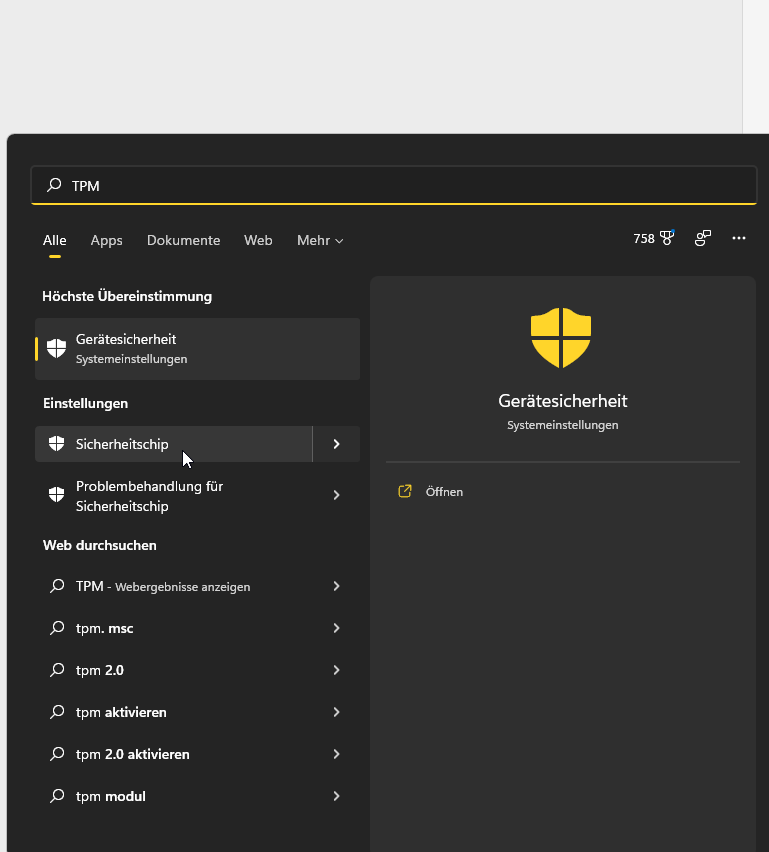769x852 pixels.
Task: Open the ellipsis options menu
Action: 738,238
